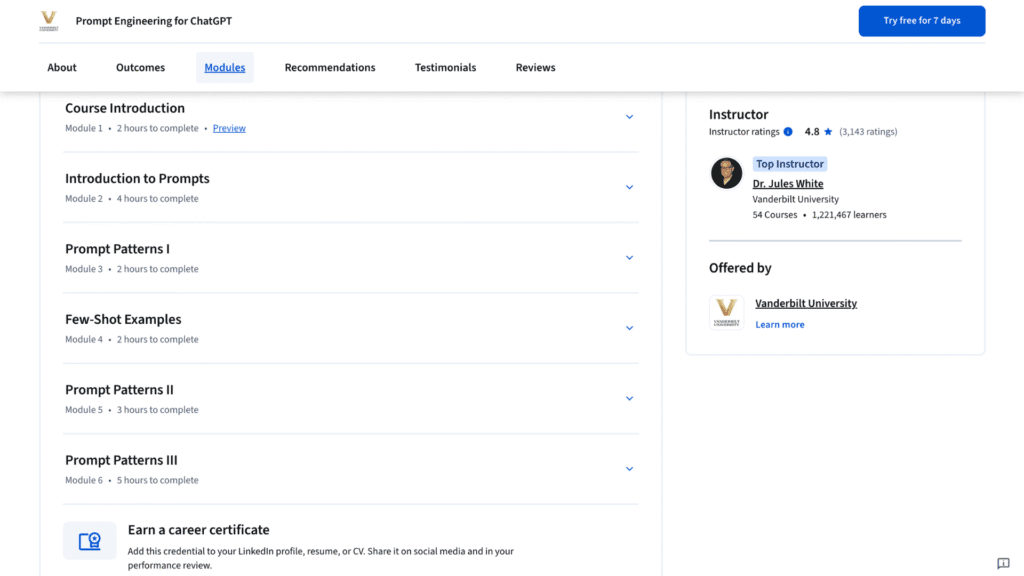The width and height of the screenshot is (1024, 576).
Task: Open the Dr. Jules White profile link
Action: (x=788, y=184)
